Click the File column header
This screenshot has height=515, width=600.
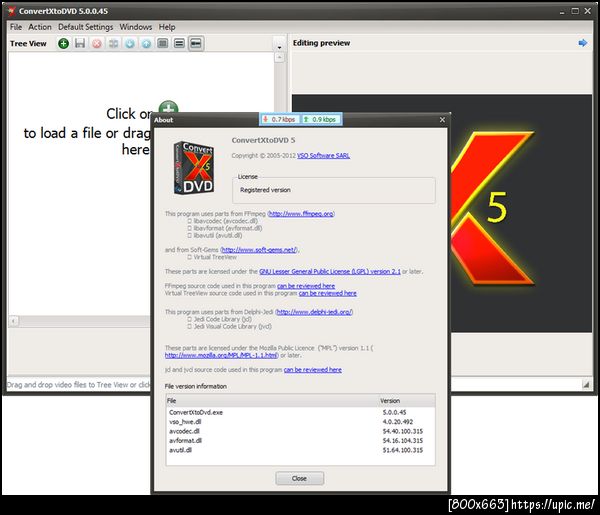click(x=273, y=401)
